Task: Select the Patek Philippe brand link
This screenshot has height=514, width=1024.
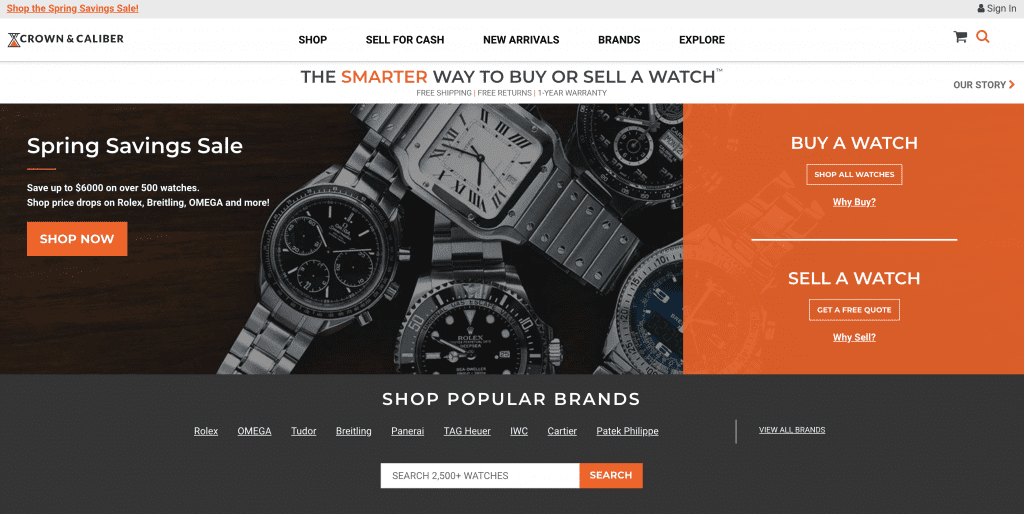Action: point(627,431)
